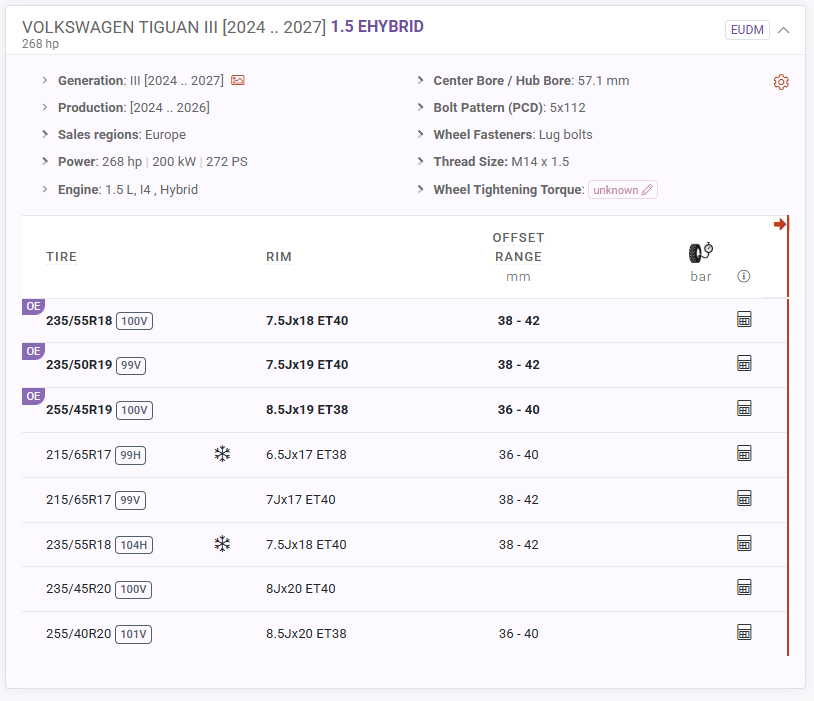Expand the Engine detail chevron
The image size is (814, 701).
45,190
